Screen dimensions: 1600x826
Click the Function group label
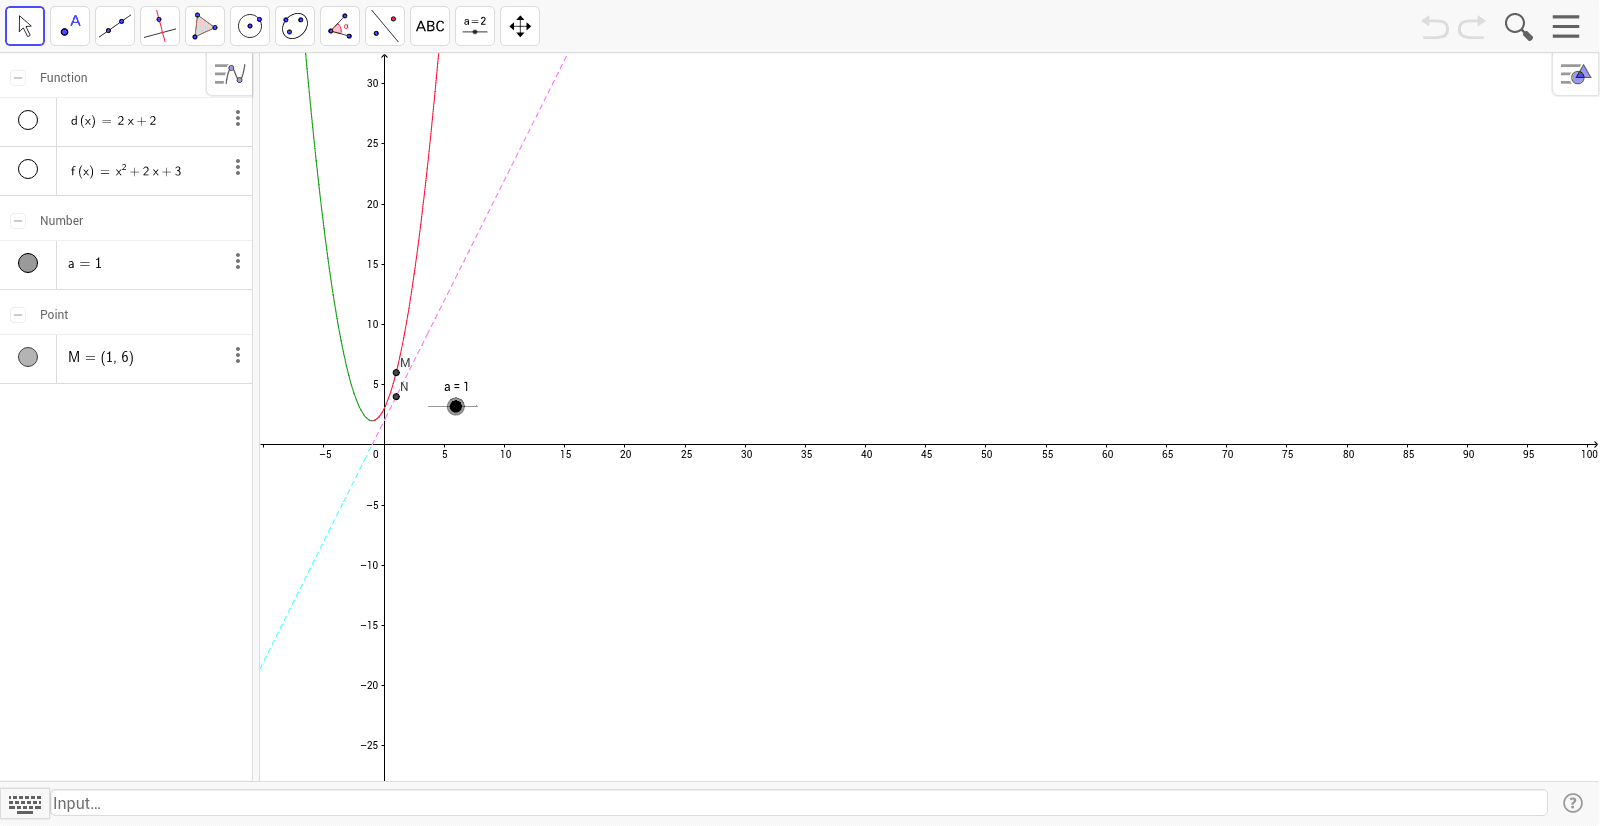coord(63,77)
